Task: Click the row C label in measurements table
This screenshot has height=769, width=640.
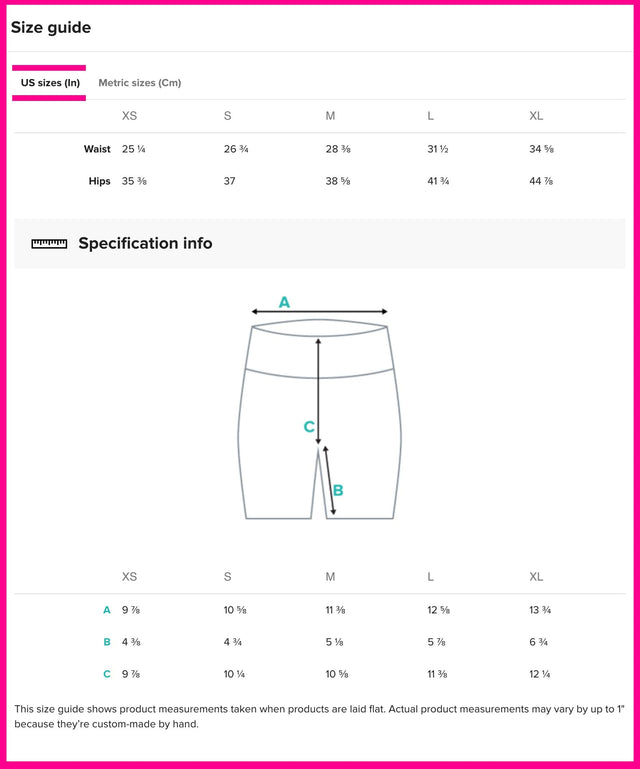Action: point(107,674)
